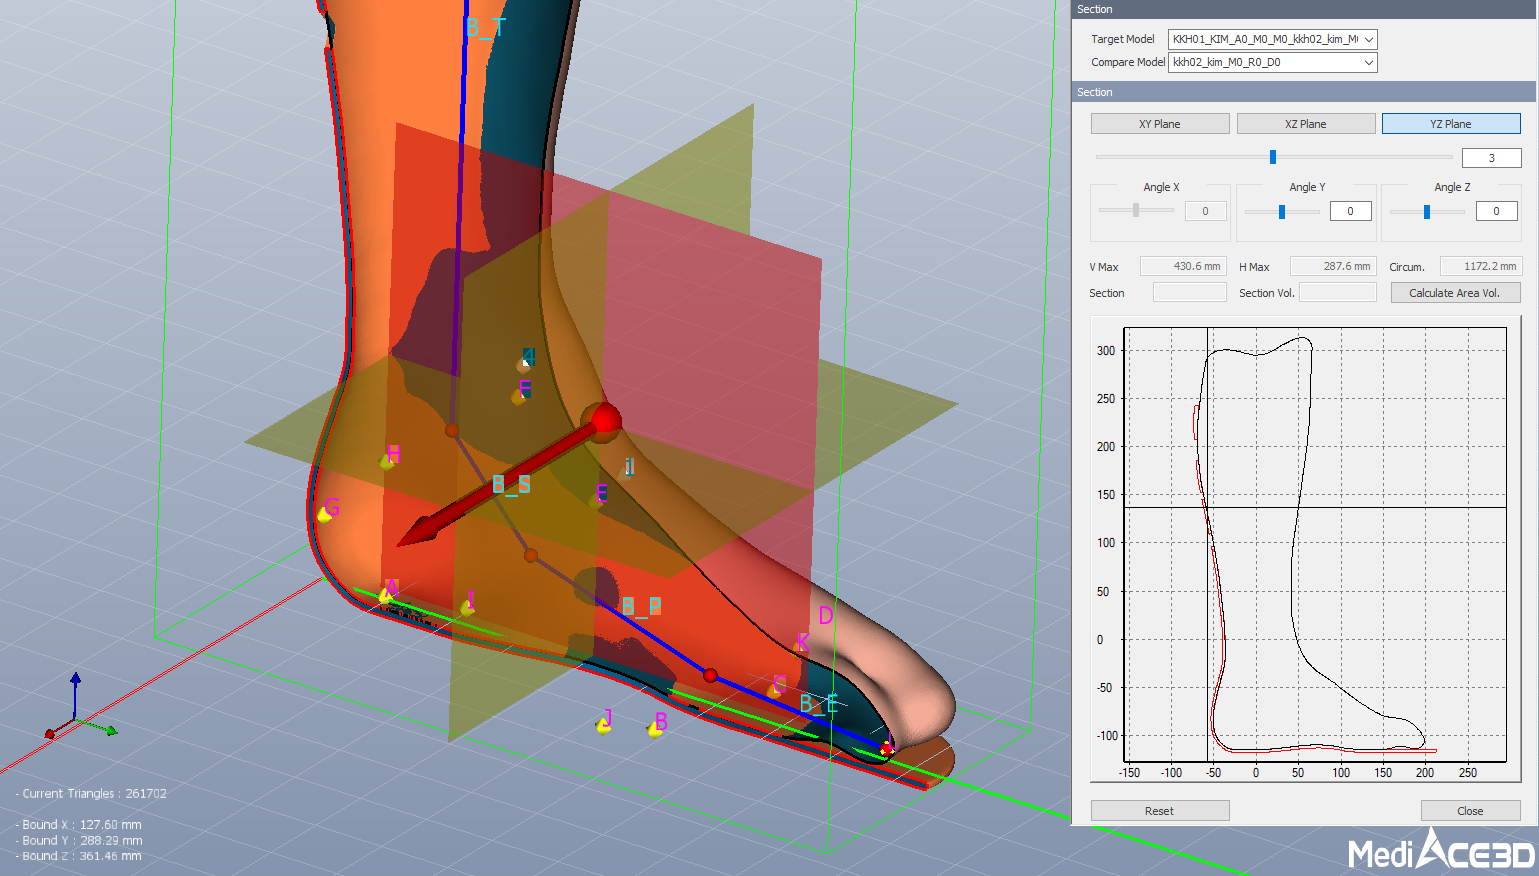The image size is (1539, 876).
Task: Toggle the YZ Plane section view
Action: point(1450,124)
